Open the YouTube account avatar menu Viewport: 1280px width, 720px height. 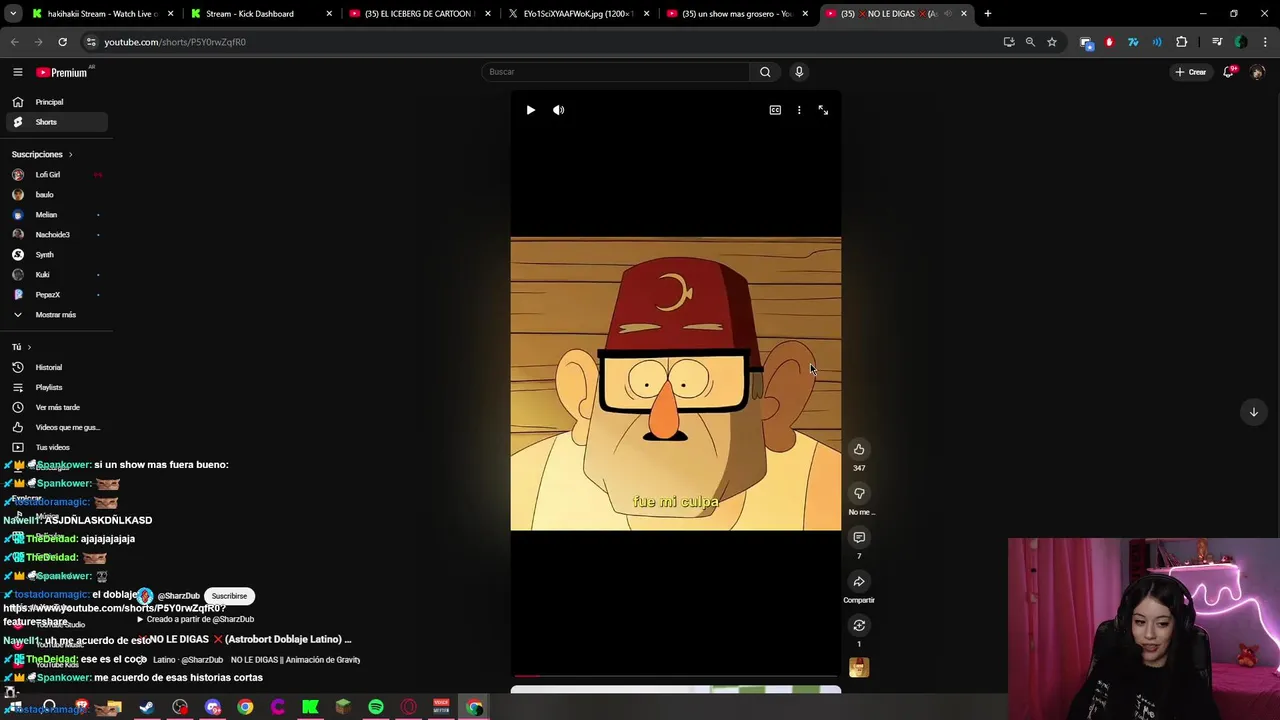point(1258,72)
